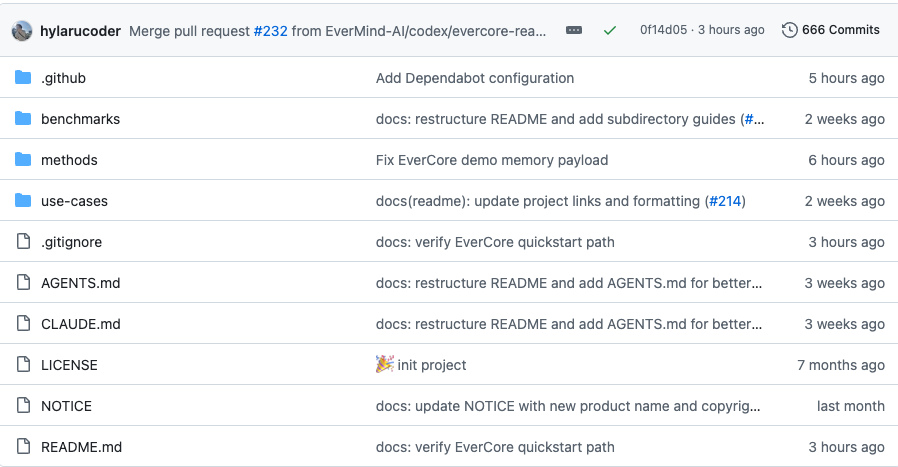Click '3 hours ago' timestamp for .gitignore
Viewport: 898px width, 467px height.
click(x=846, y=242)
